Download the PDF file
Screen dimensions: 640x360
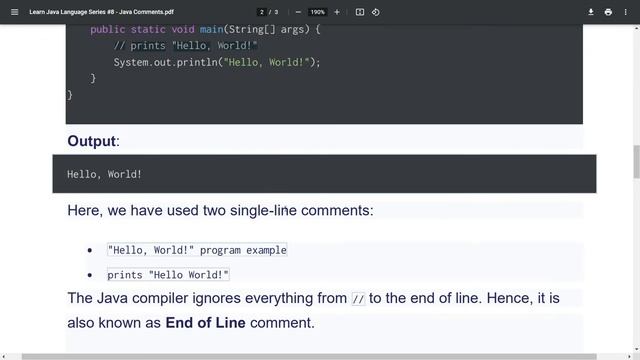point(591,12)
